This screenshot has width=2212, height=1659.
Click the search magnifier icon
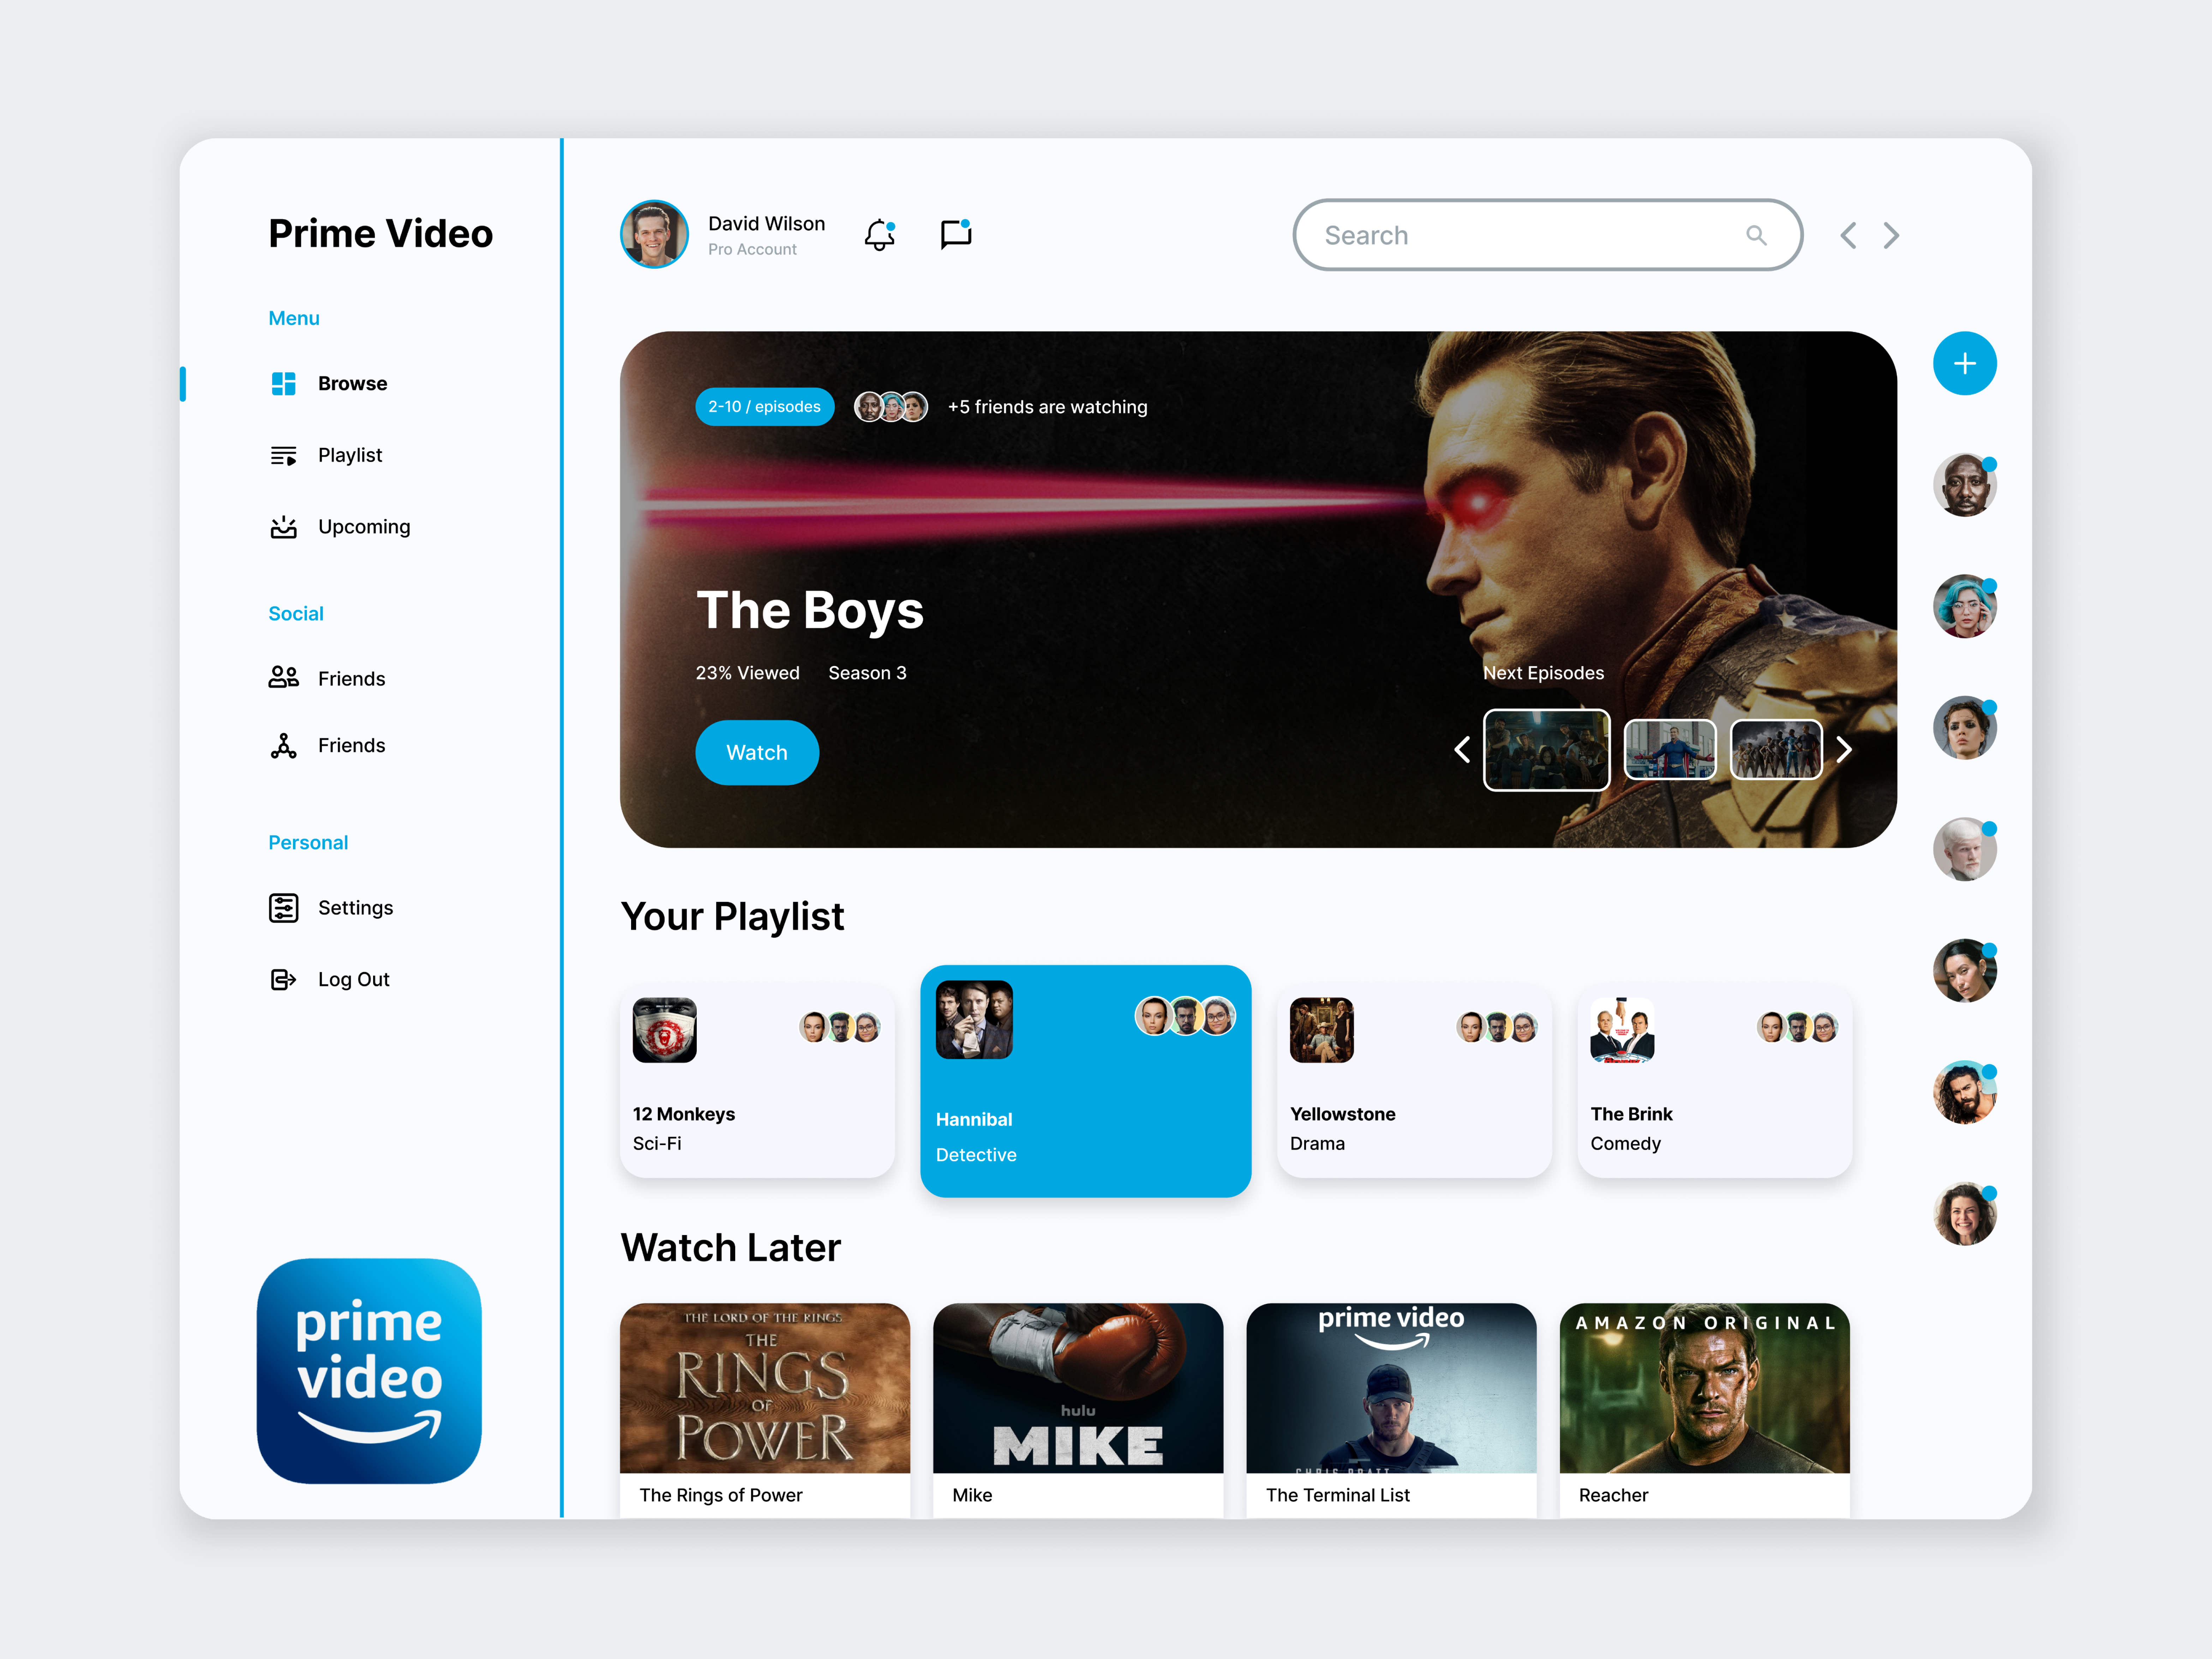(x=1757, y=235)
